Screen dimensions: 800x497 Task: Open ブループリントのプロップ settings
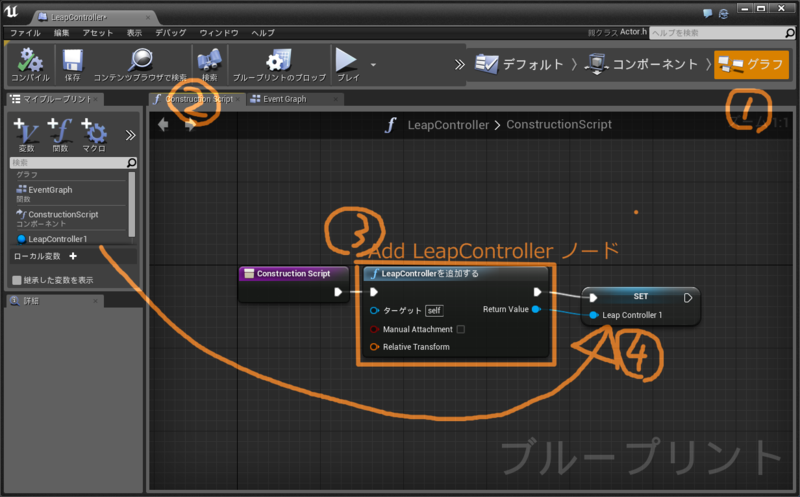(x=279, y=64)
